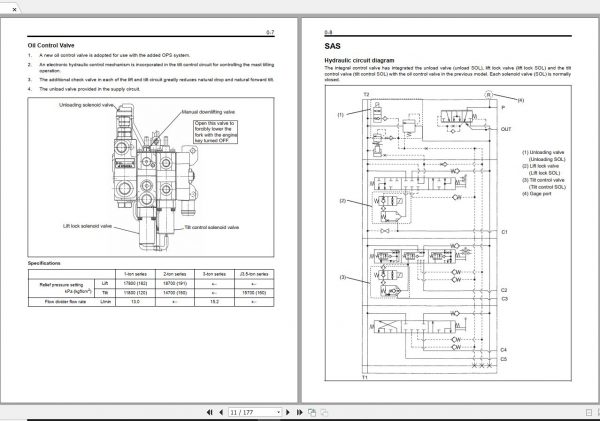Click the 'SAS' heading on the right page
600x421 pixels.
click(332, 46)
